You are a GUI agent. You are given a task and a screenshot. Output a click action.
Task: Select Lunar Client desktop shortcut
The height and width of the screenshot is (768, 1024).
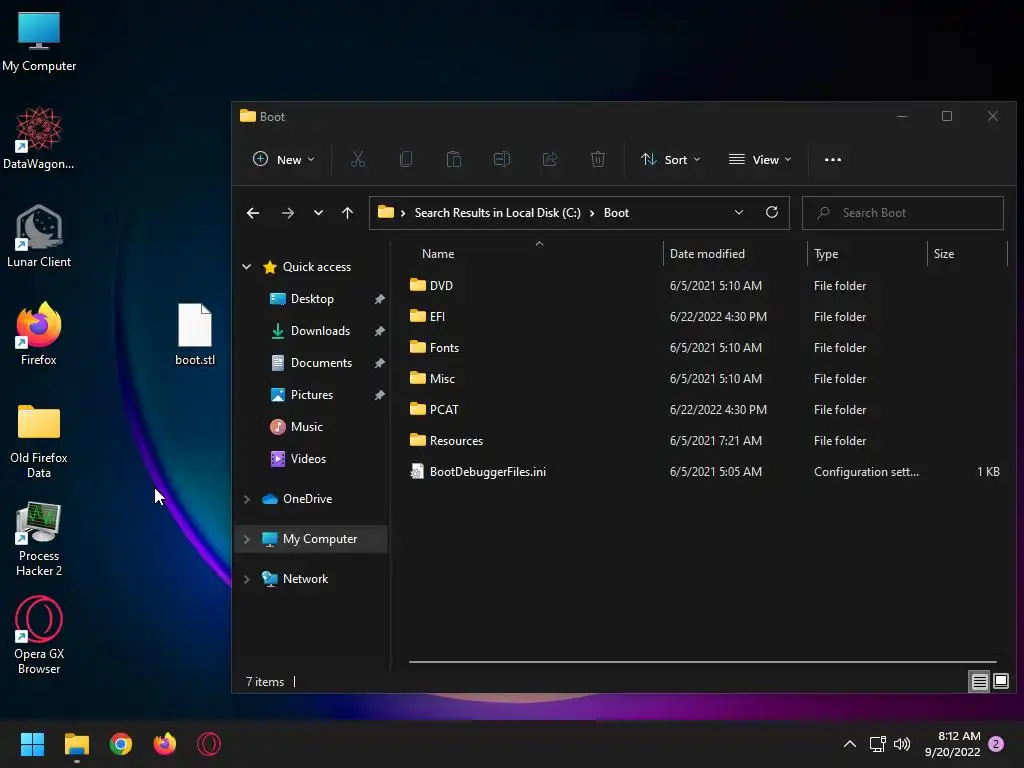coord(39,236)
